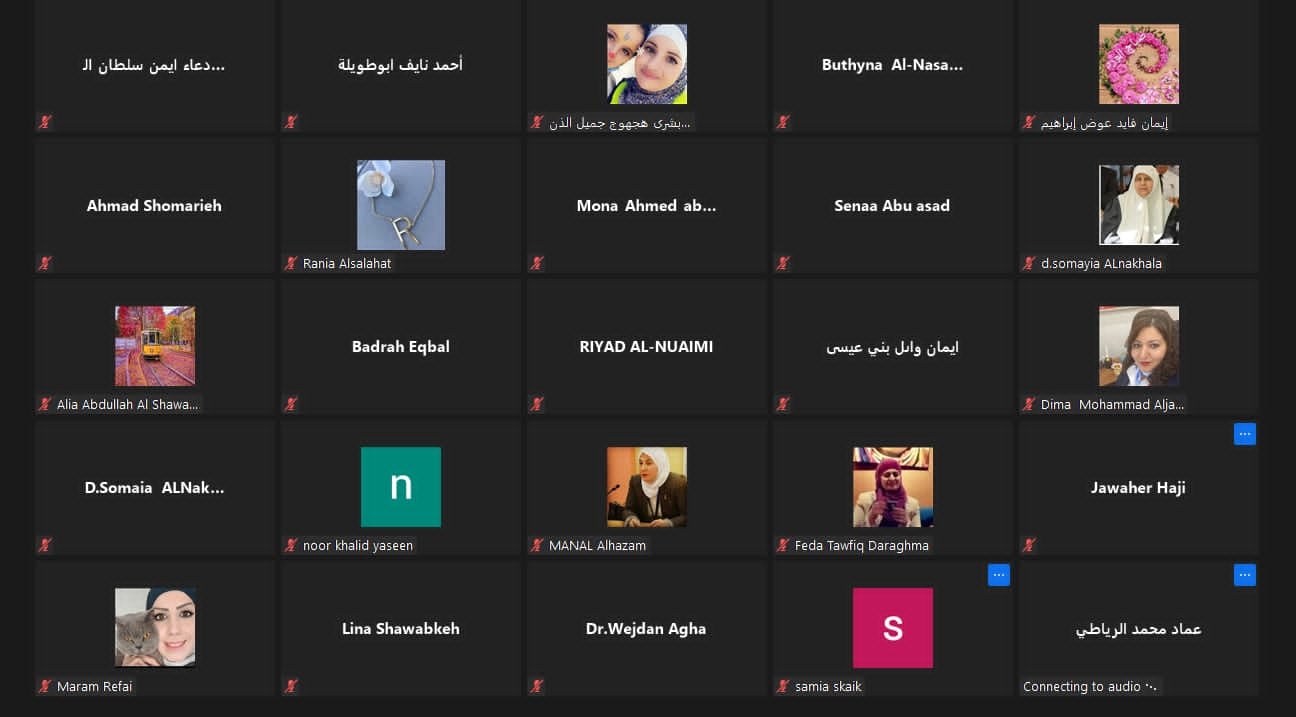Screen dimensions: 1296x717
Task: Select Badrah Eqbal participant tile
Action: (x=401, y=346)
